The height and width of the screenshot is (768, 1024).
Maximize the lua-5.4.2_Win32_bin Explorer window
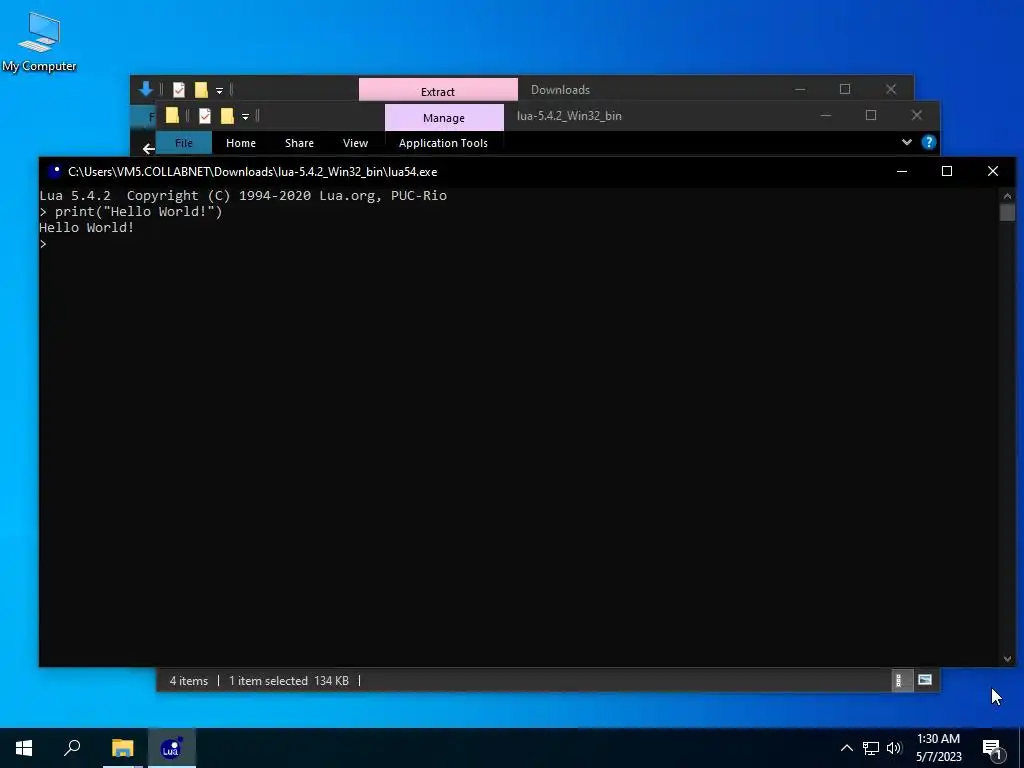pyautogui.click(x=871, y=116)
